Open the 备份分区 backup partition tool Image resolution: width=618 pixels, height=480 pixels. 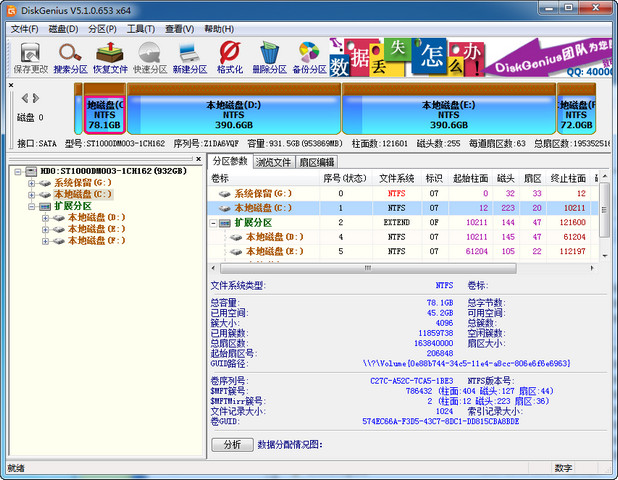309,58
